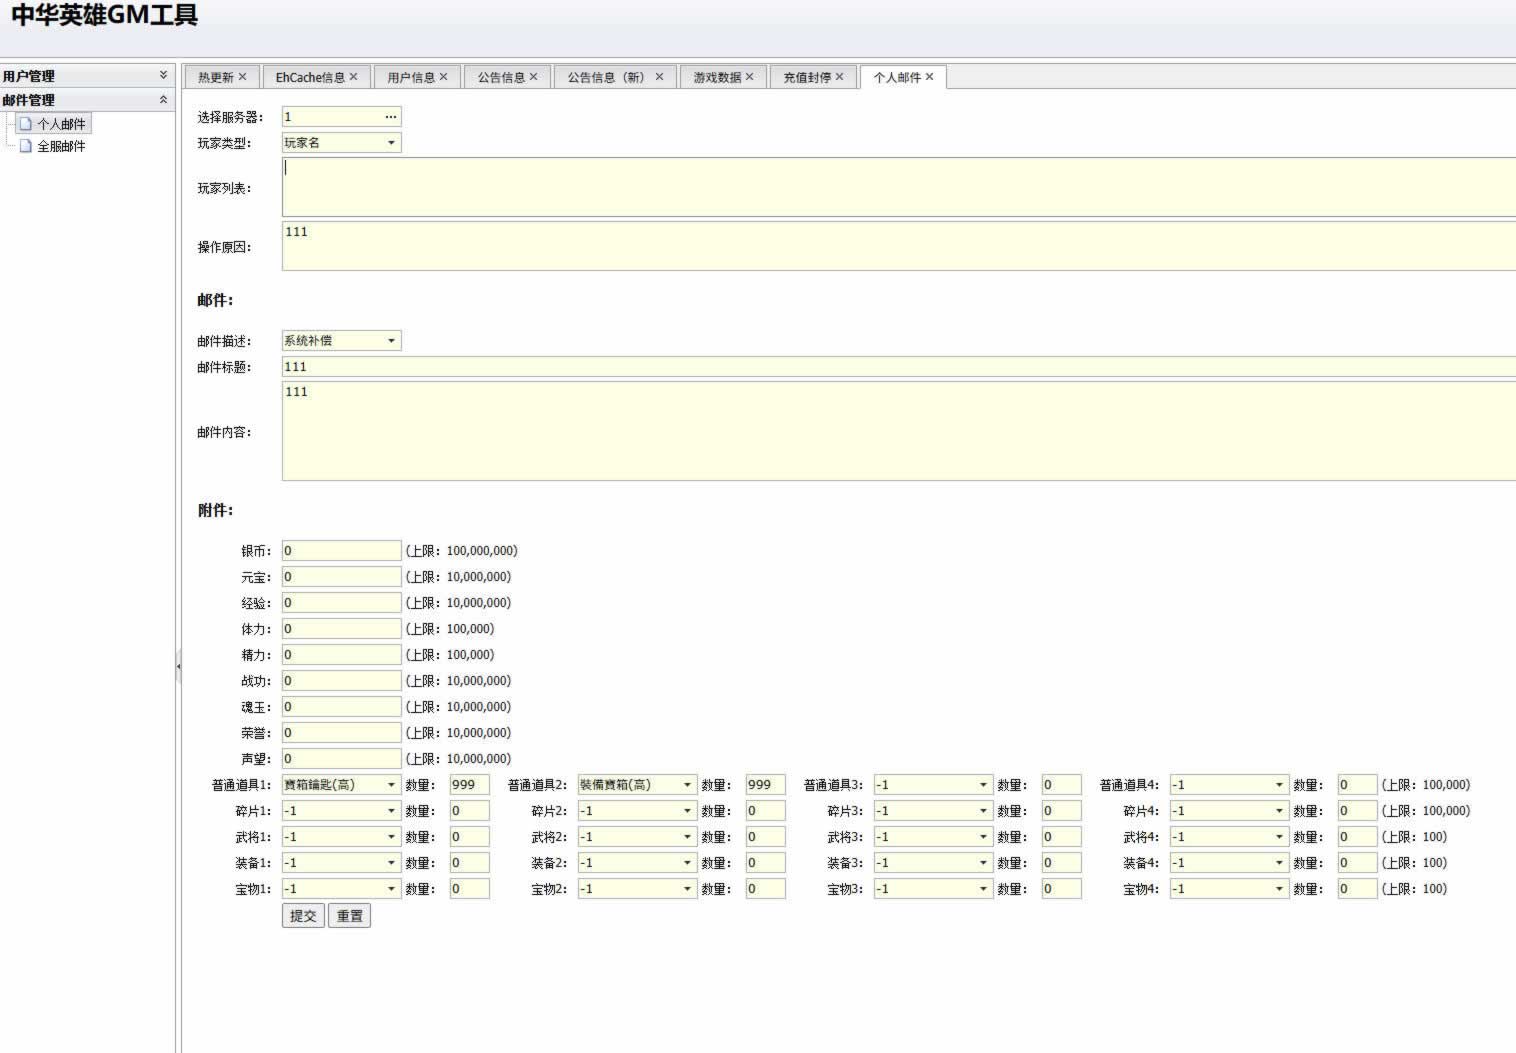This screenshot has width=1516, height=1053.
Task: Click the 经验 amount field
Action: click(341, 603)
